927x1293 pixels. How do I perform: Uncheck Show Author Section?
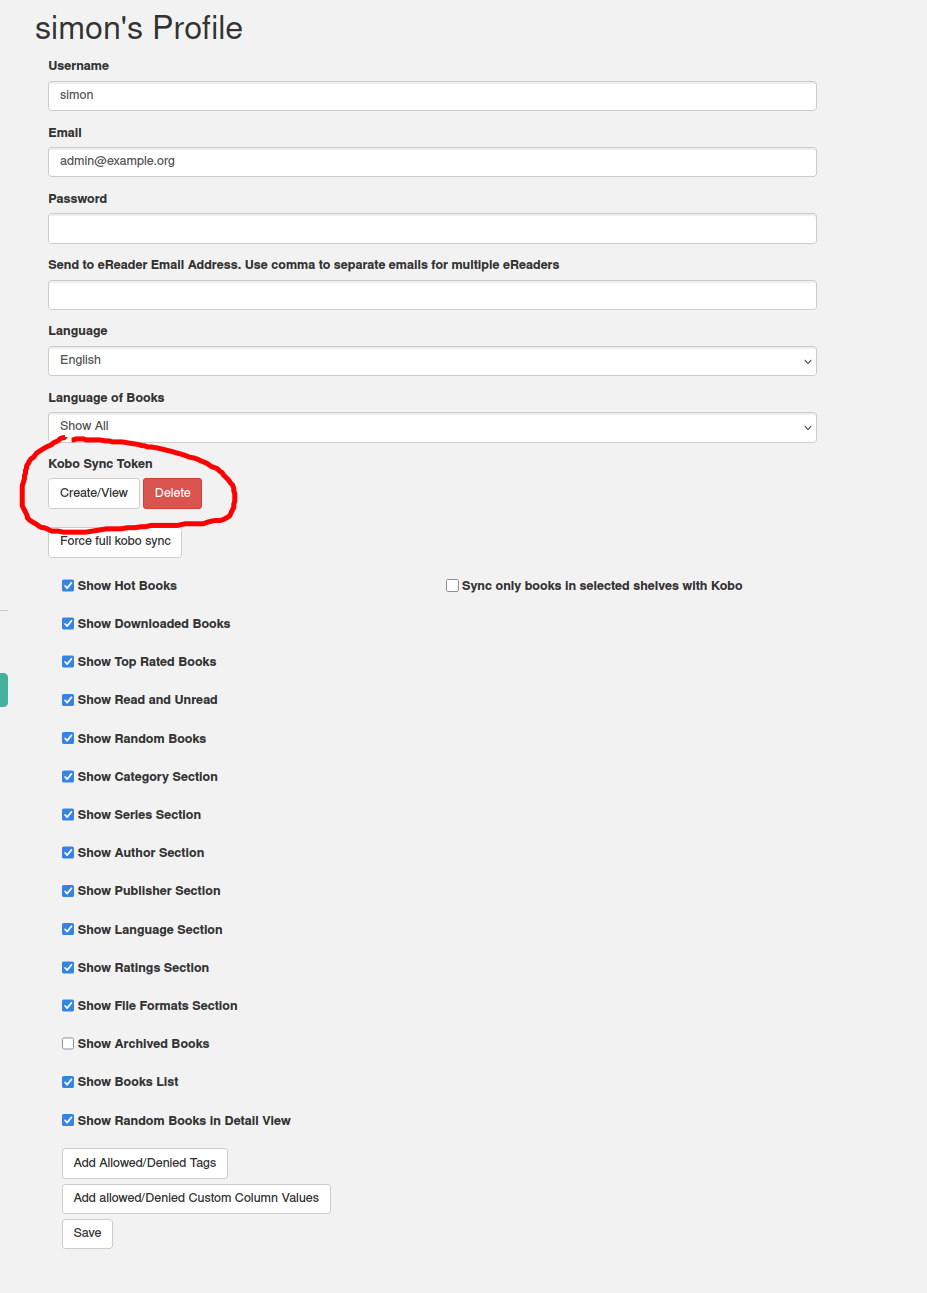pos(68,853)
